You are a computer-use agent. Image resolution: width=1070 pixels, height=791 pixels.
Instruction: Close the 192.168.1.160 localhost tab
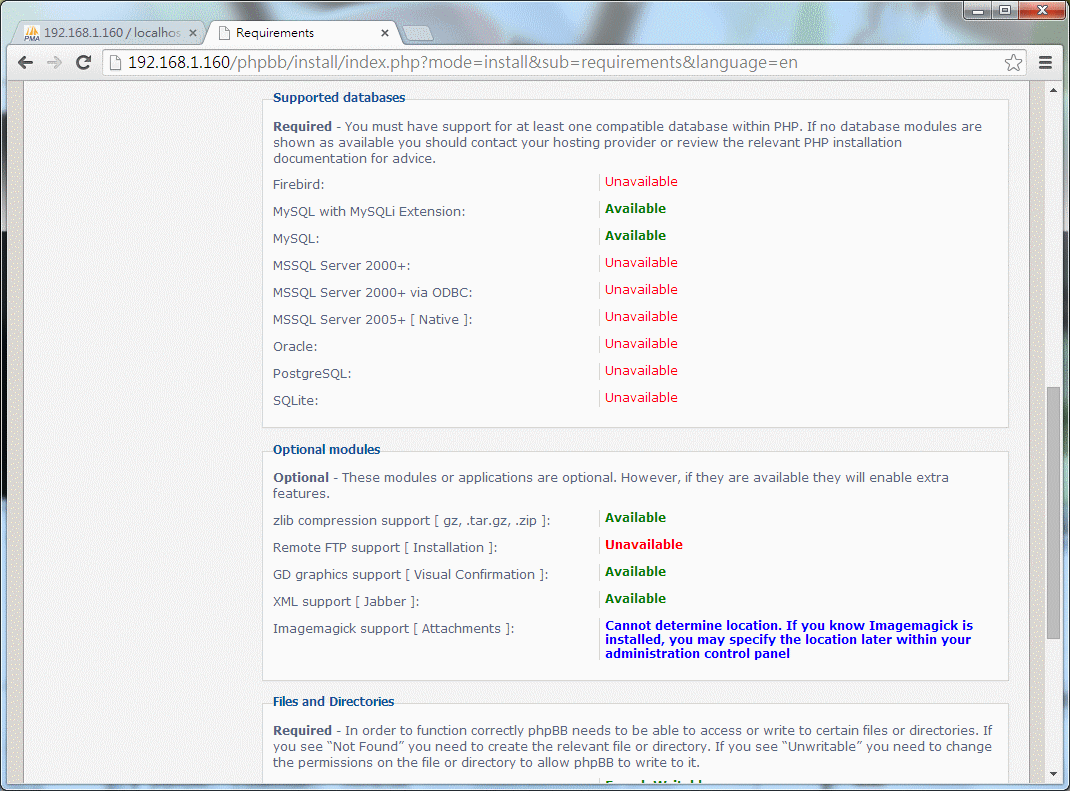click(x=192, y=33)
